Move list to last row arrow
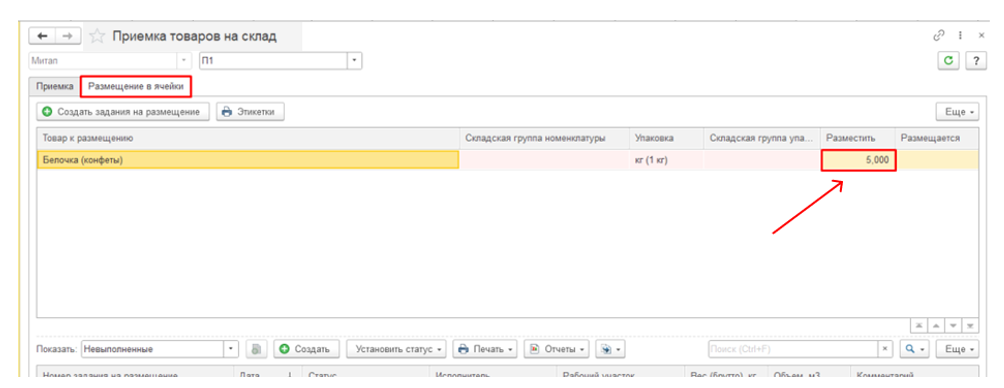The height and width of the screenshot is (388, 1004). (x=971, y=326)
